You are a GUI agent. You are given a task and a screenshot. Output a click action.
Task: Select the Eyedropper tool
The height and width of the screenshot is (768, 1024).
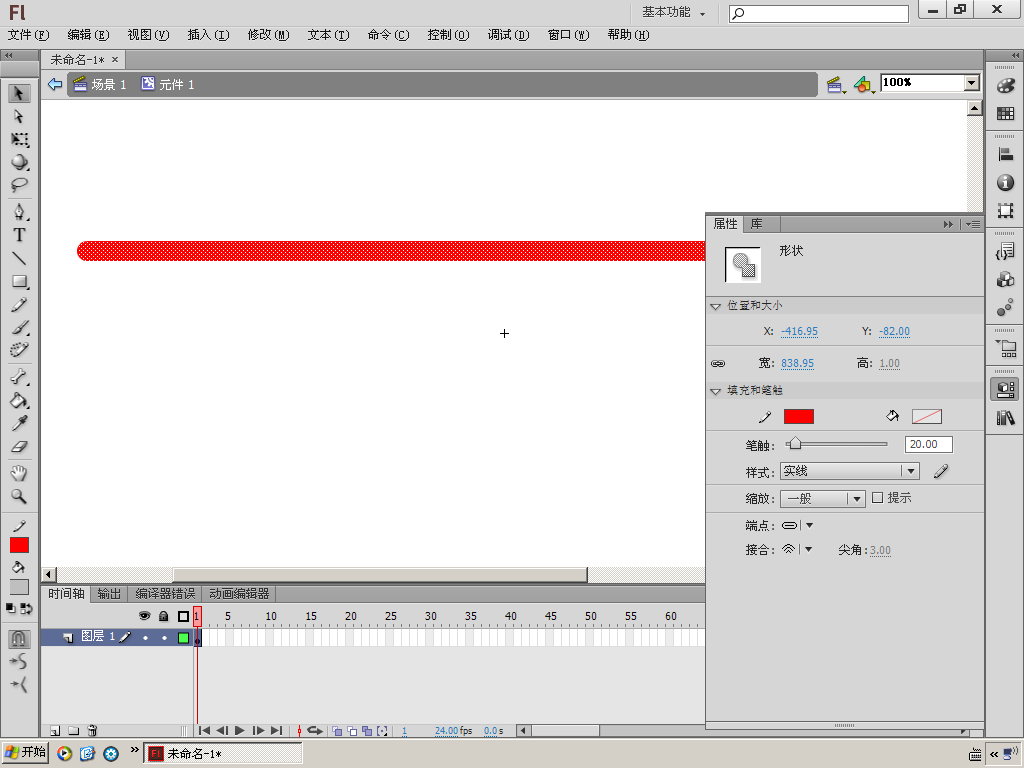(19, 423)
